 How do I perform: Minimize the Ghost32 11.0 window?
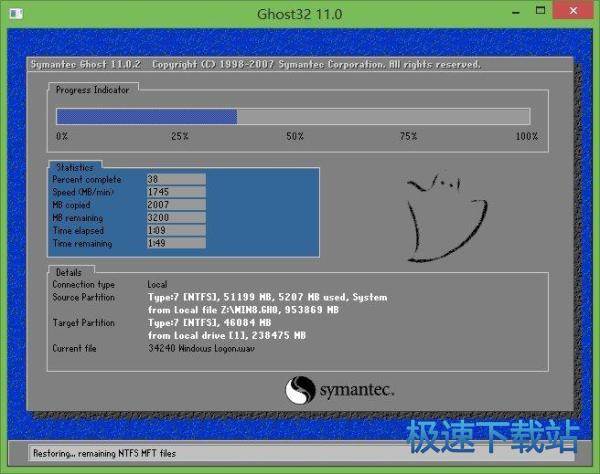pos(516,11)
